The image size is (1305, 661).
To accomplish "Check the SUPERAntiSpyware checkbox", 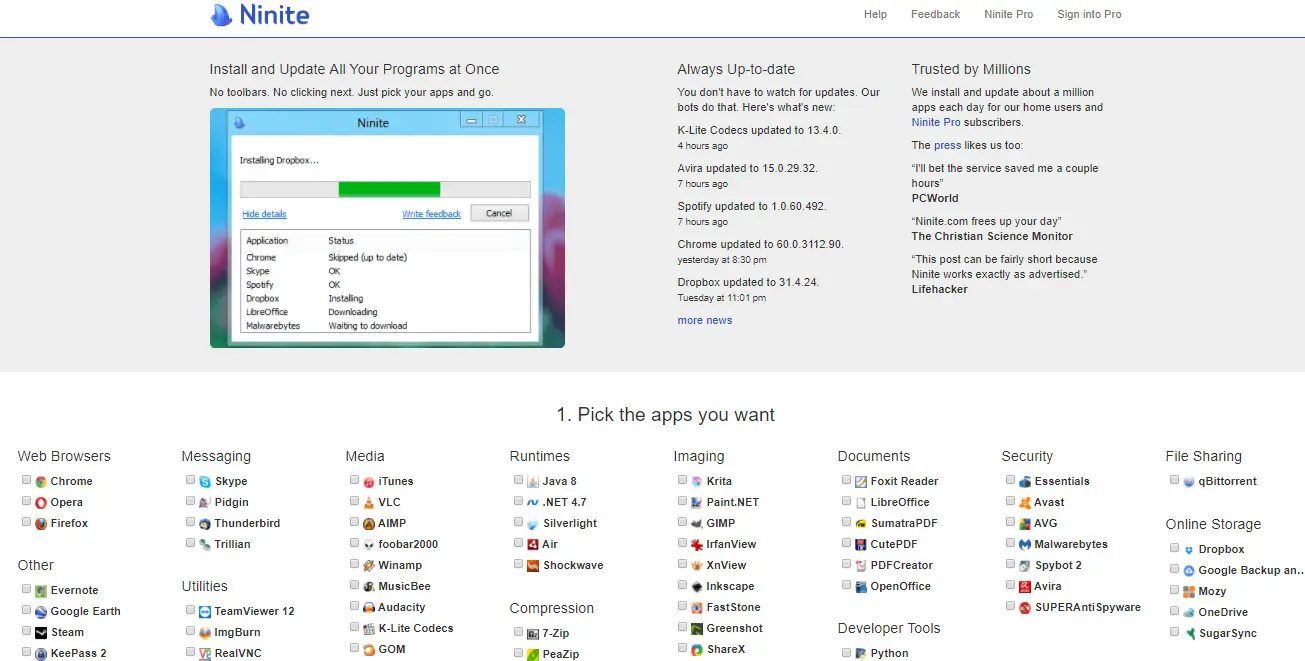I will (x=1011, y=606).
